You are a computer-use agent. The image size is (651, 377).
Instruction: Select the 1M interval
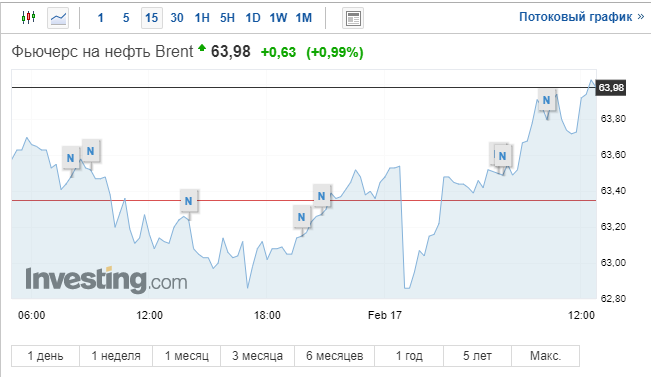[303, 18]
